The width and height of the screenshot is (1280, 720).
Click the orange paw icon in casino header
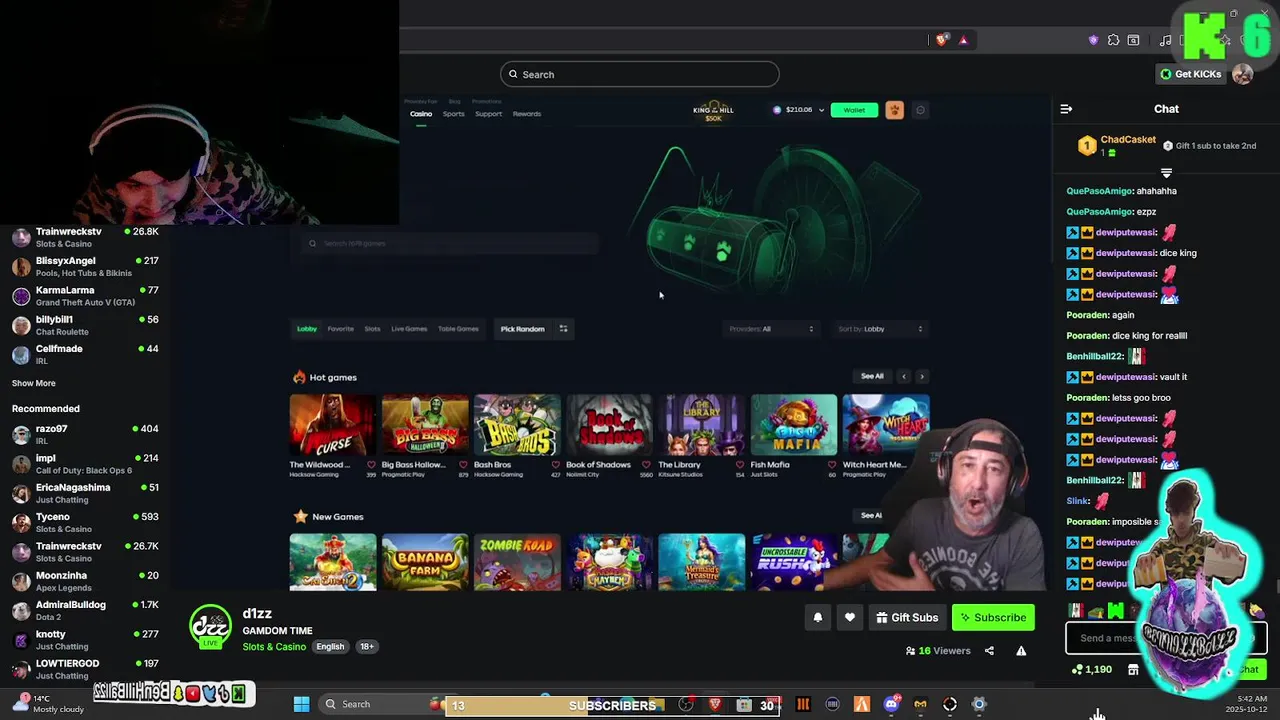894,110
